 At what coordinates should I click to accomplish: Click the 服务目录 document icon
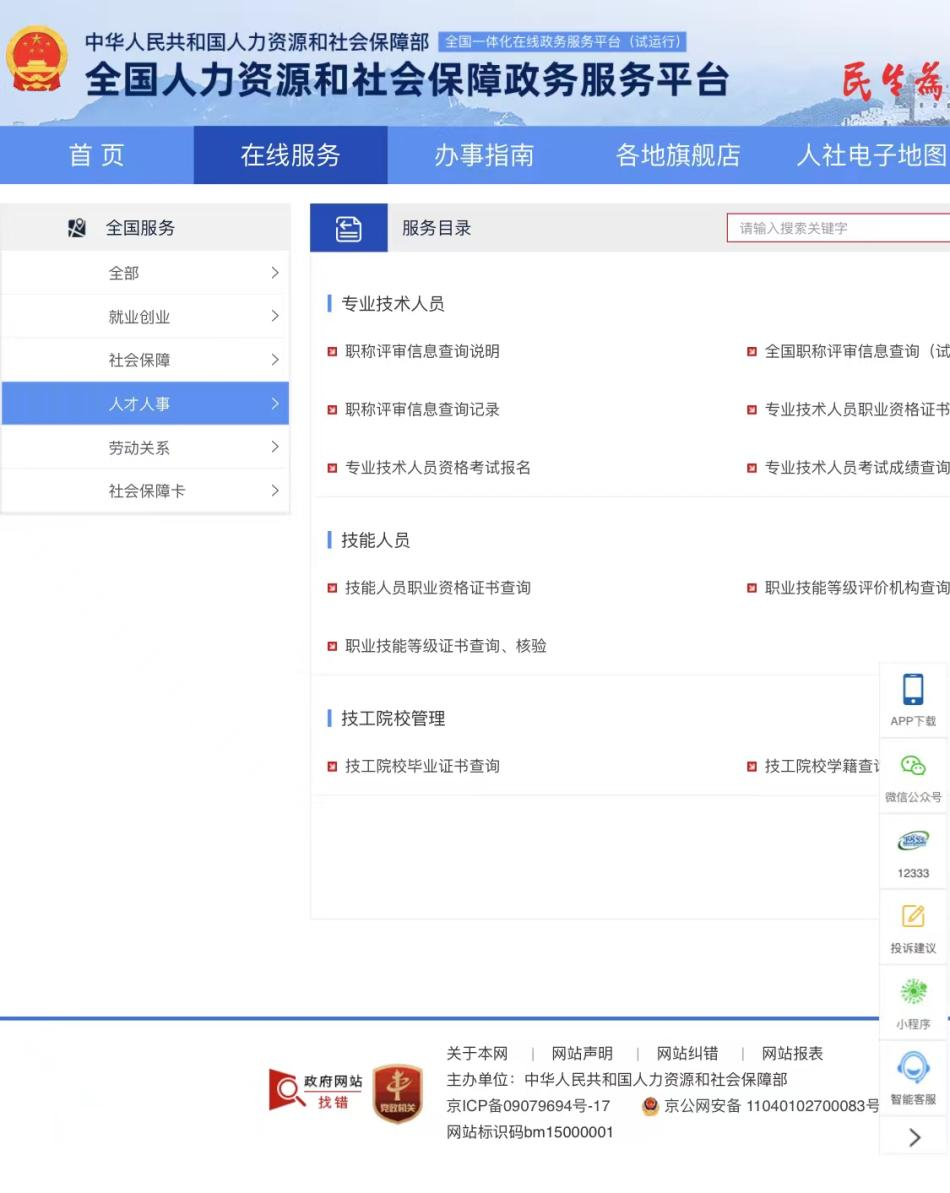click(x=350, y=227)
